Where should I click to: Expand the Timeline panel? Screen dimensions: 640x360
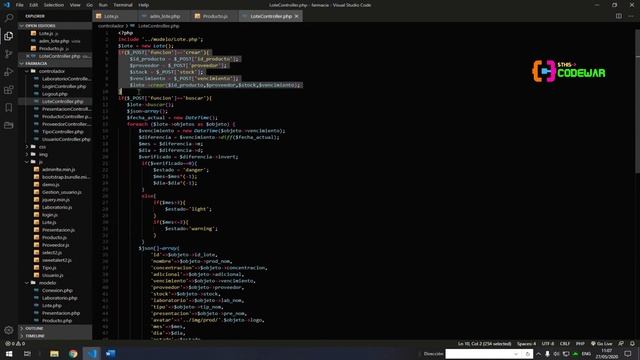click(x=35, y=336)
